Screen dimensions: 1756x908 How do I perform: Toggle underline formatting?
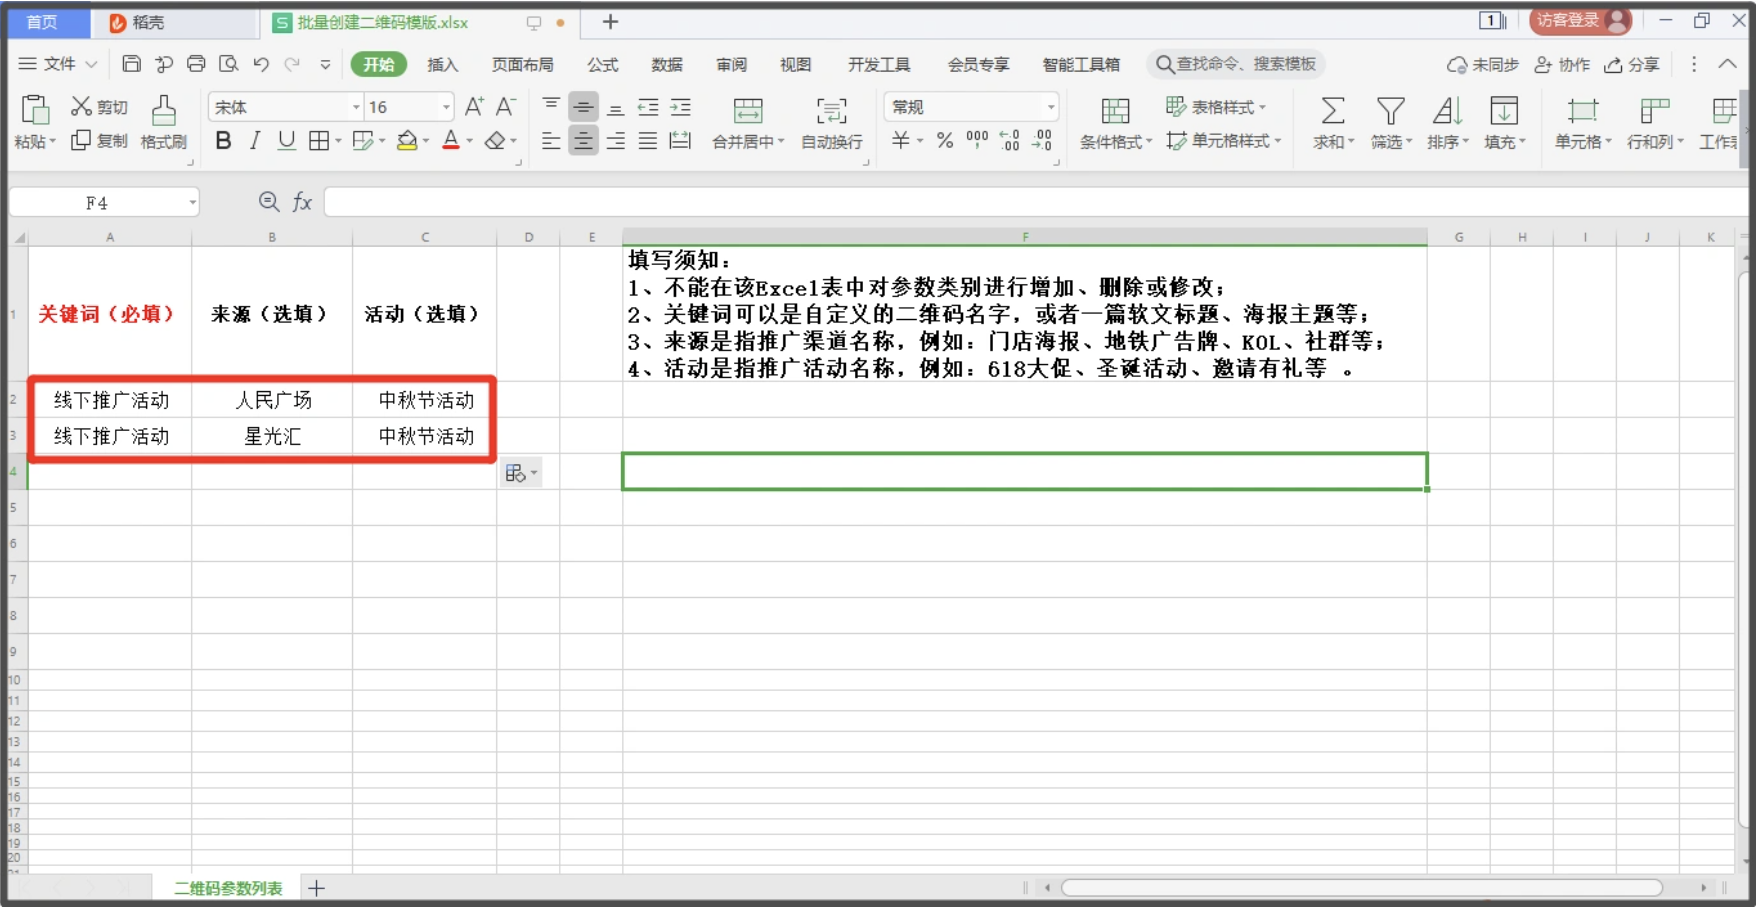(x=287, y=141)
